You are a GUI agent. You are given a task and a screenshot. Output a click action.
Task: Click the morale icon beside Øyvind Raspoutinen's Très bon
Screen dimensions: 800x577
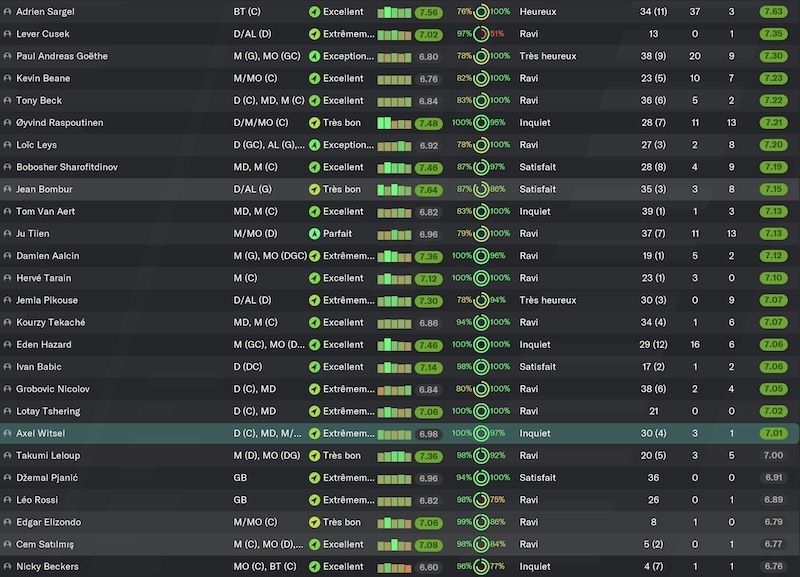click(314, 123)
